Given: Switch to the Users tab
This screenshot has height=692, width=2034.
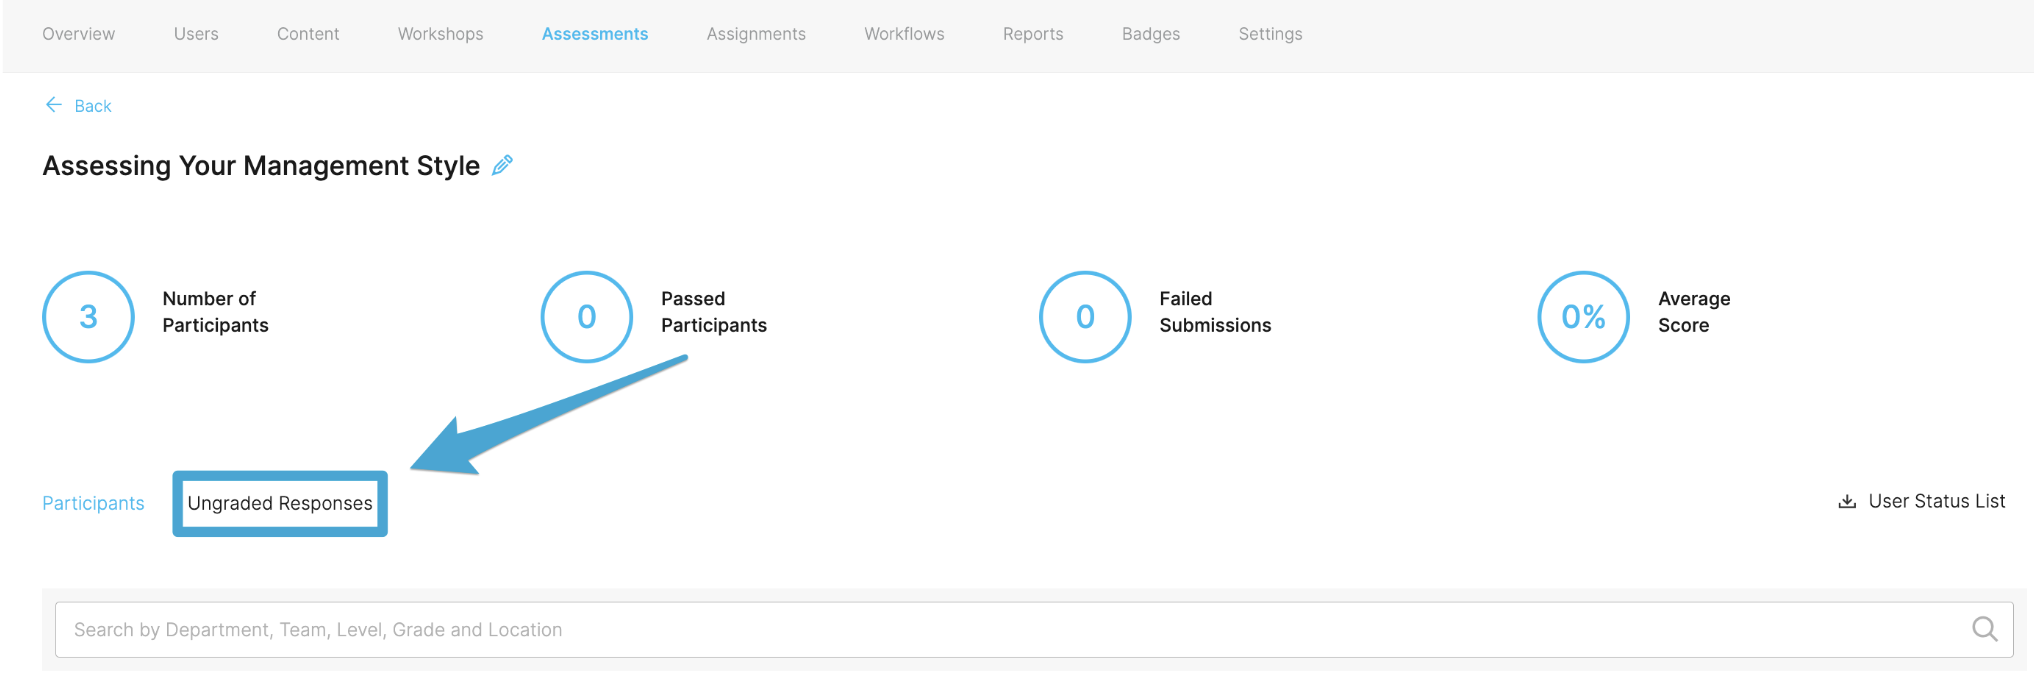Looking at the screenshot, I should (x=196, y=34).
